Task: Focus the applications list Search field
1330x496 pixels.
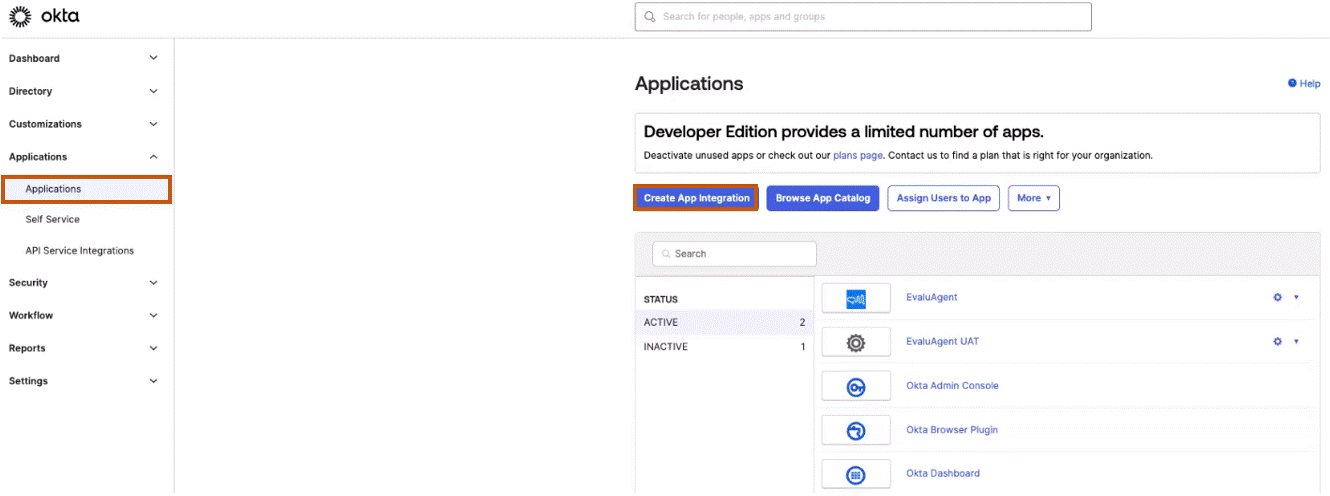Action: pos(734,254)
